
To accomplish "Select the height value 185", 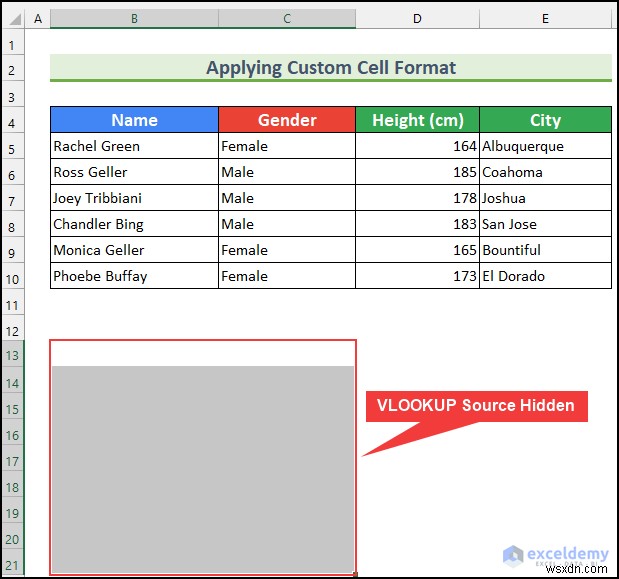I will tap(418, 172).
